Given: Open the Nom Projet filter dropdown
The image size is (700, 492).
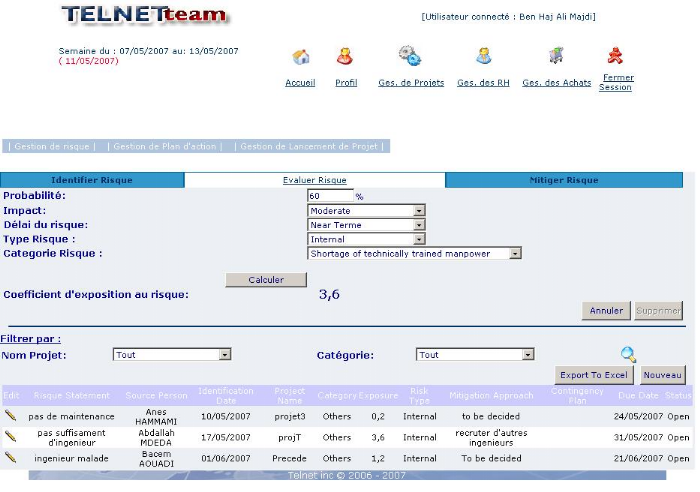Looking at the screenshot, I should [225, 354].
